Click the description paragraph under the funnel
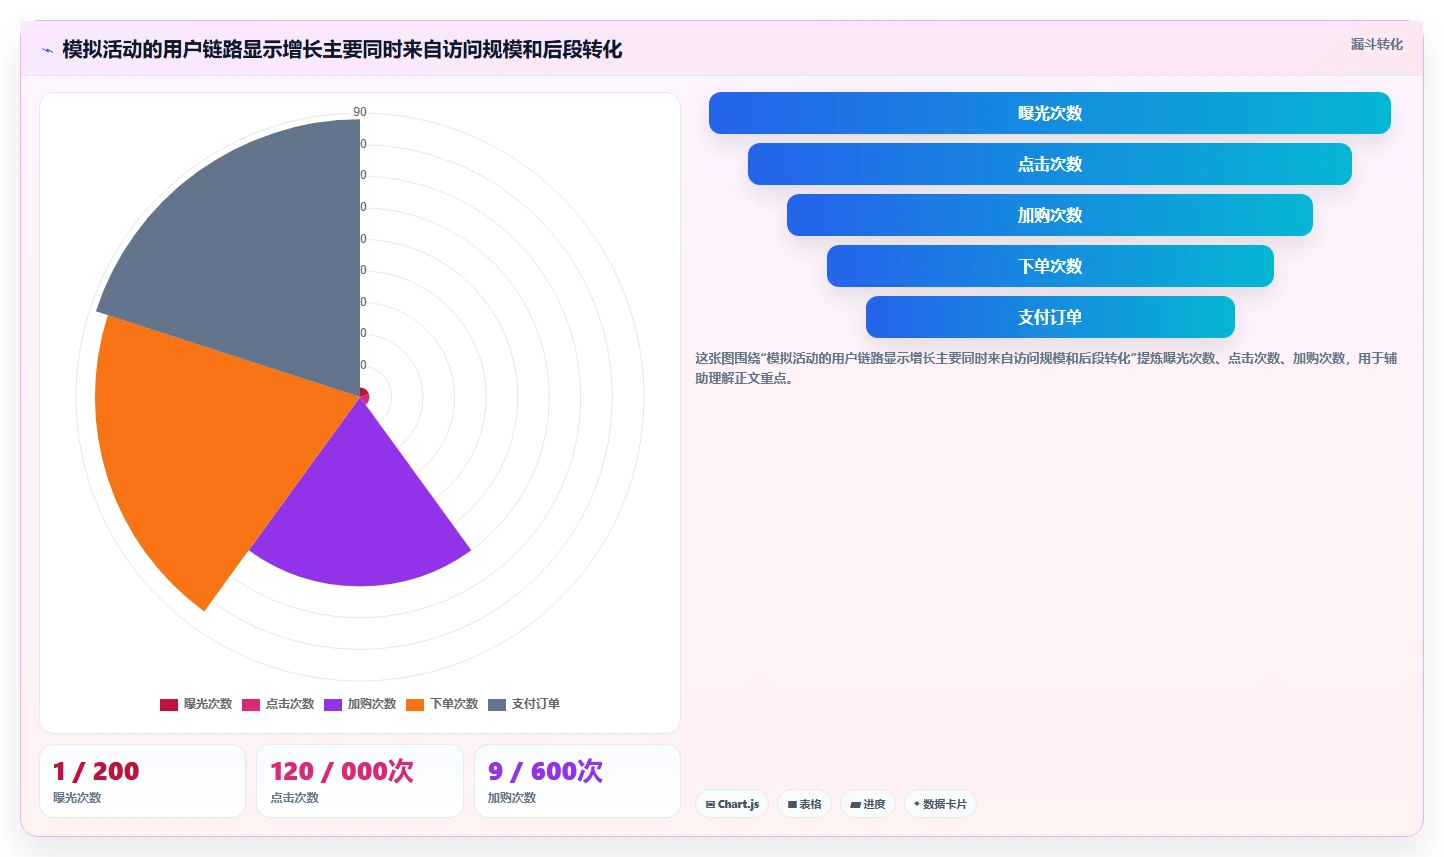Viewport: 1444px width, 857px height. (x=1046, y=368)
